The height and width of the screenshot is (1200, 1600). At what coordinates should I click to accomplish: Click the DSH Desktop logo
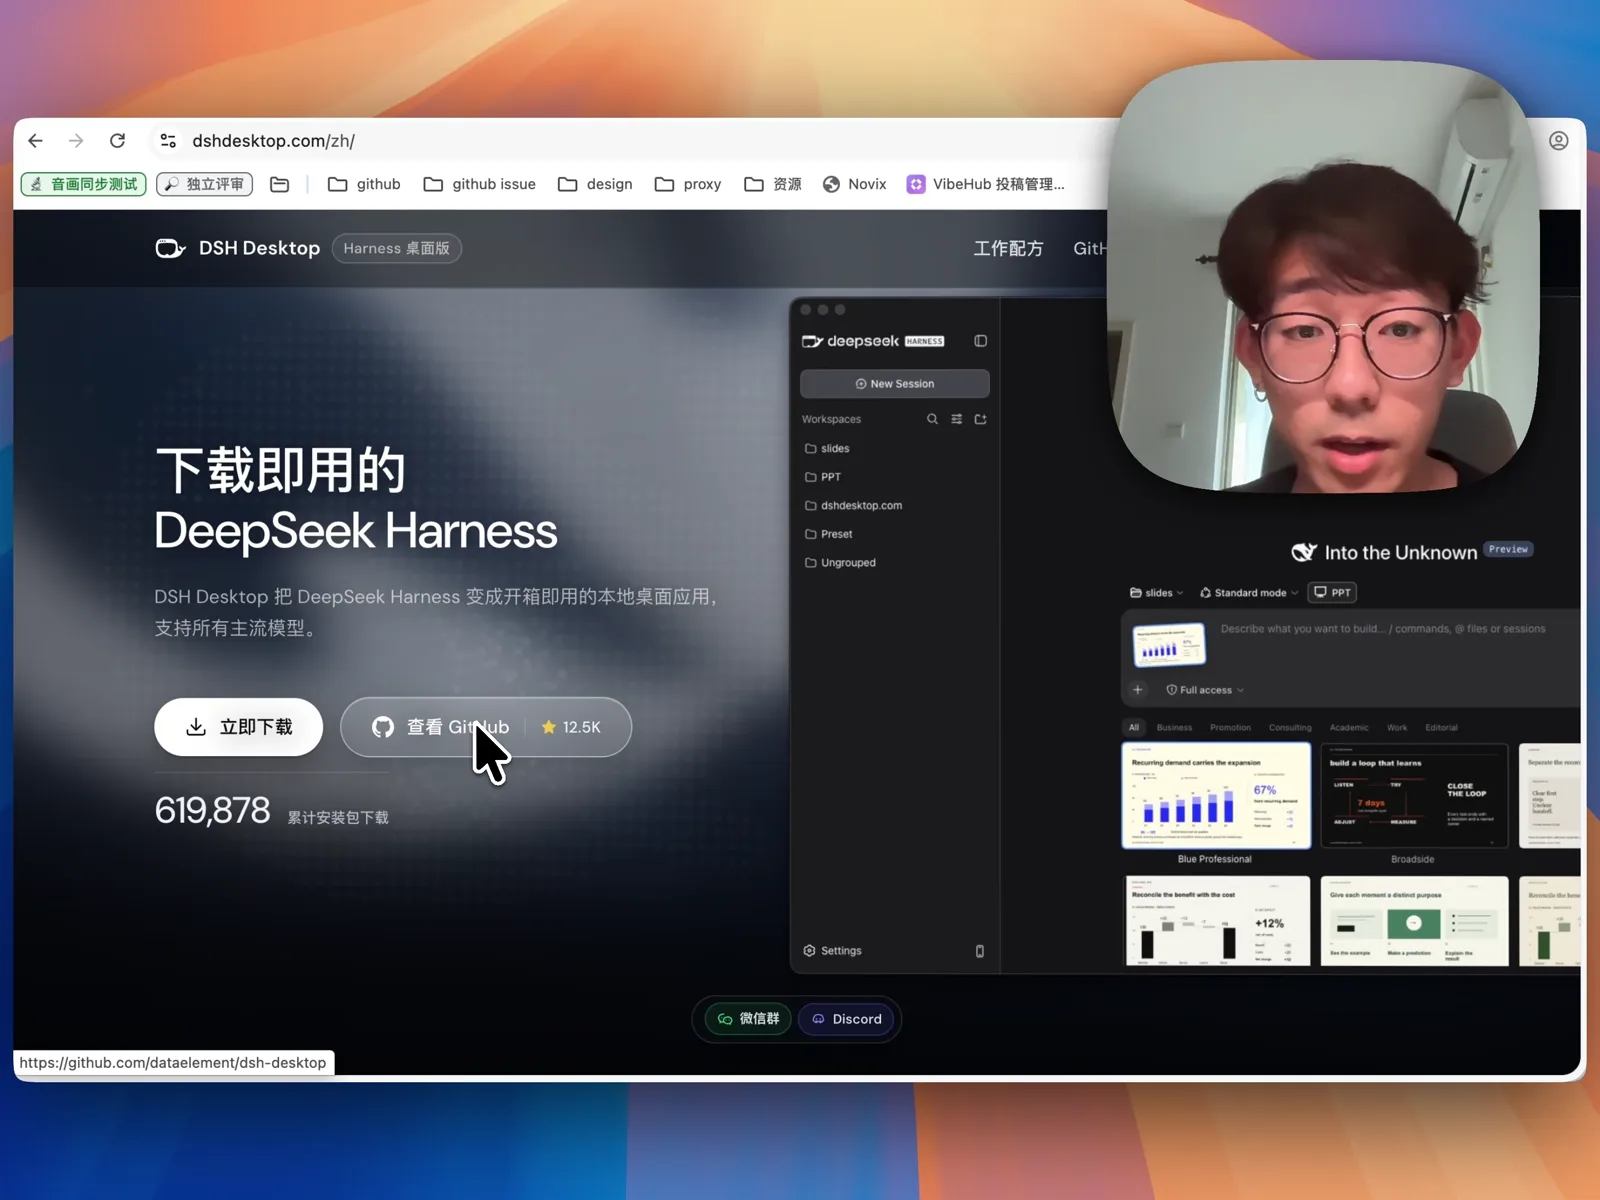[x=238, y=248]
